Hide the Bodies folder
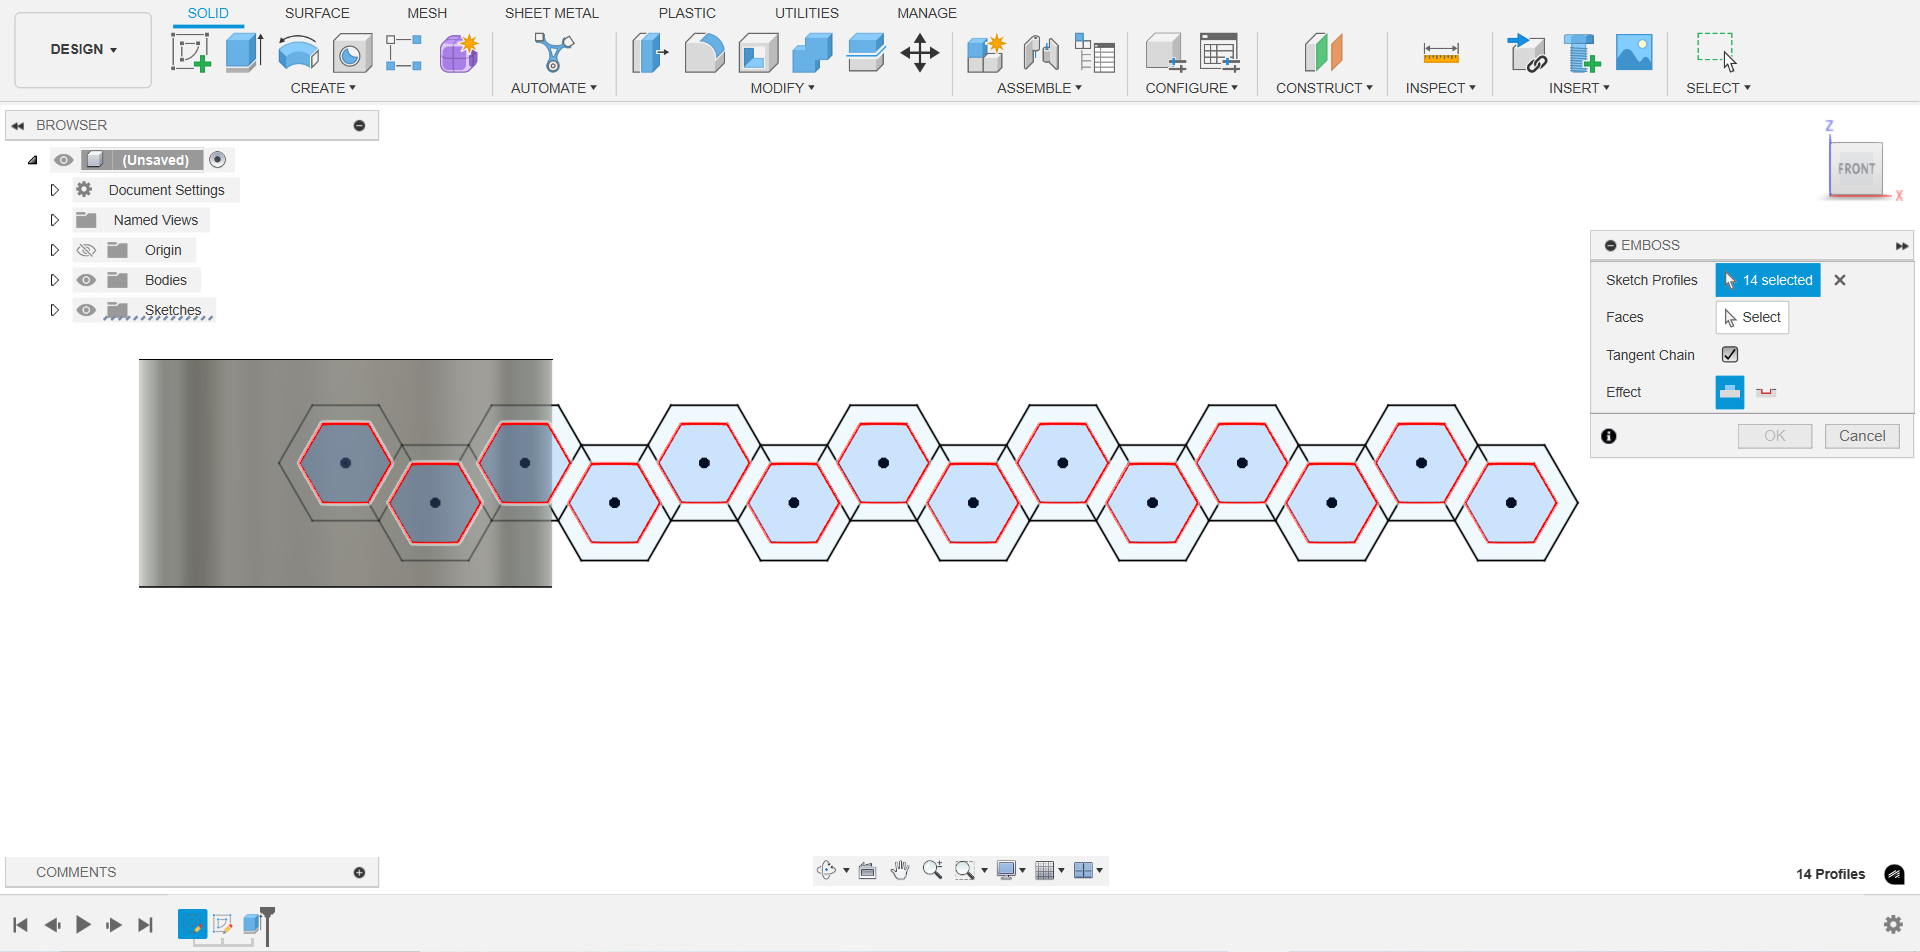 [87, 280]
